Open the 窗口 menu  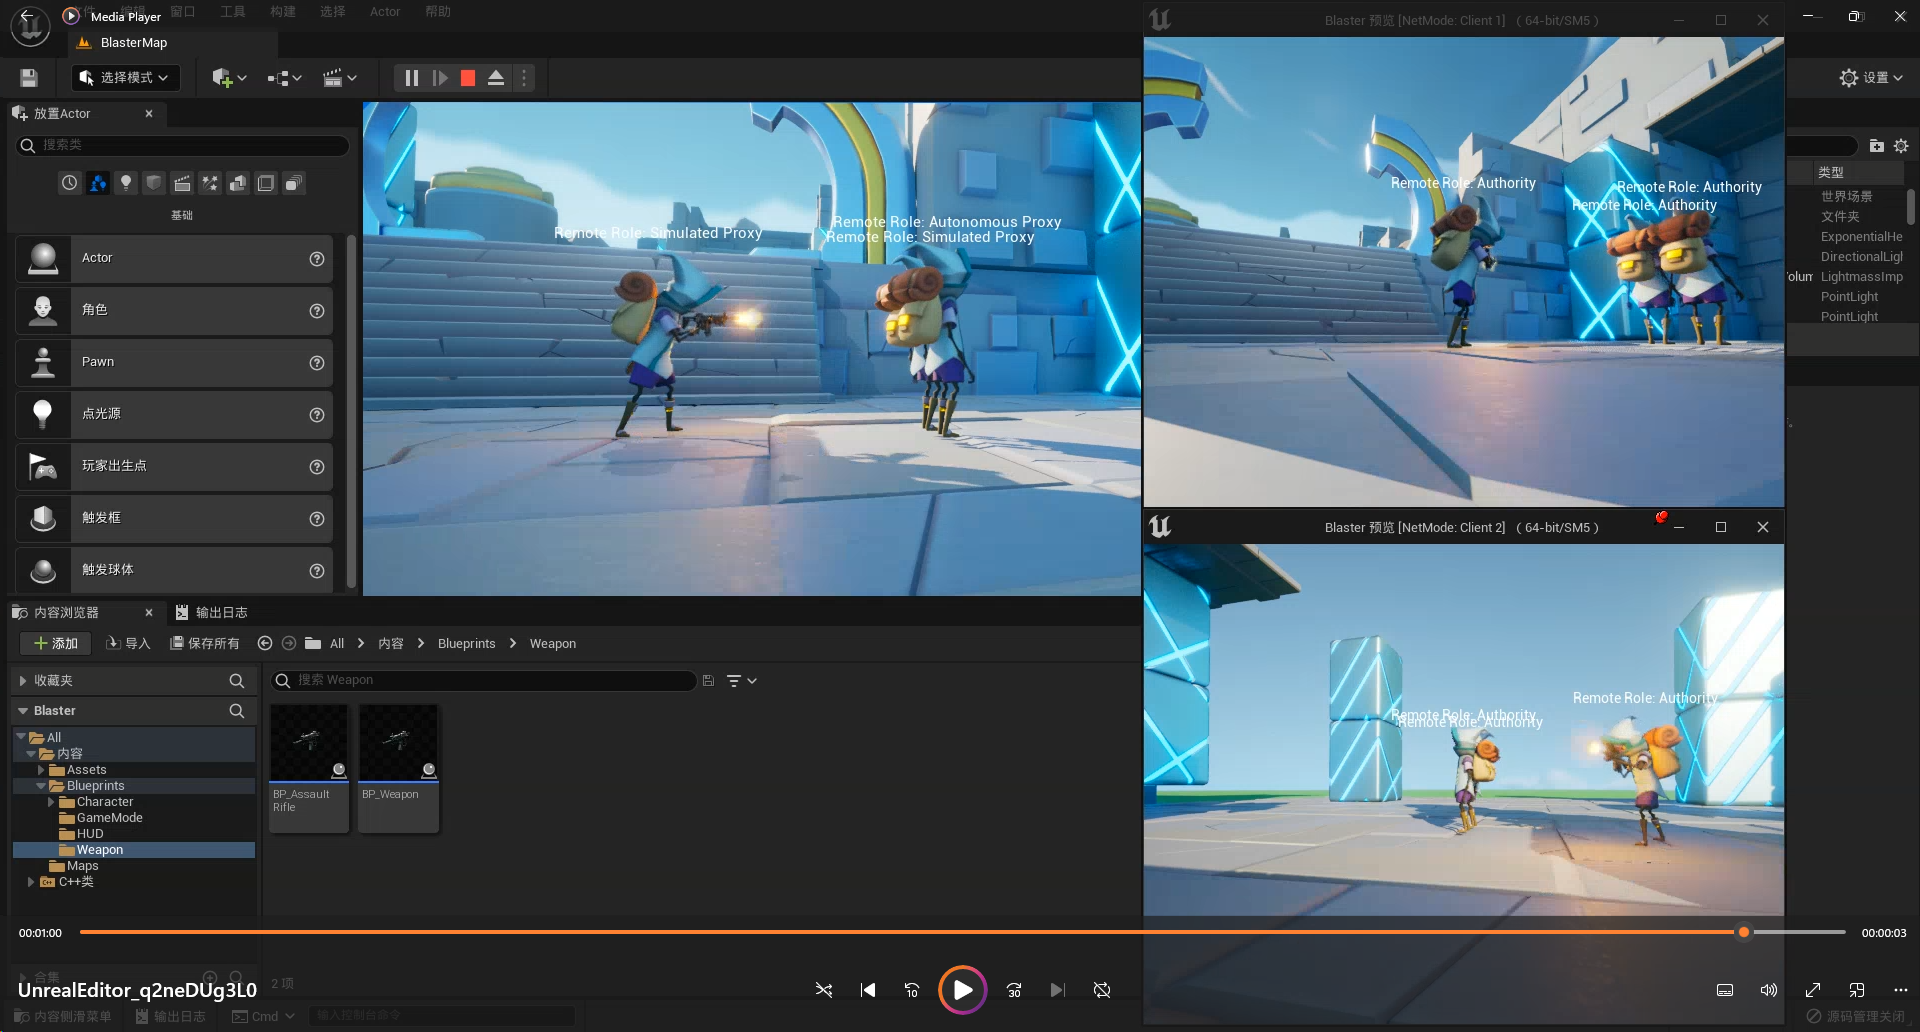pos(183,12)
